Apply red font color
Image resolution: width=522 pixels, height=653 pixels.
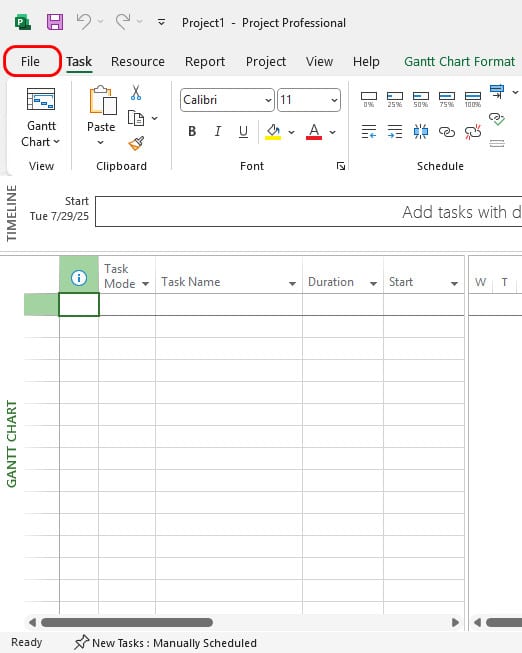314,132
